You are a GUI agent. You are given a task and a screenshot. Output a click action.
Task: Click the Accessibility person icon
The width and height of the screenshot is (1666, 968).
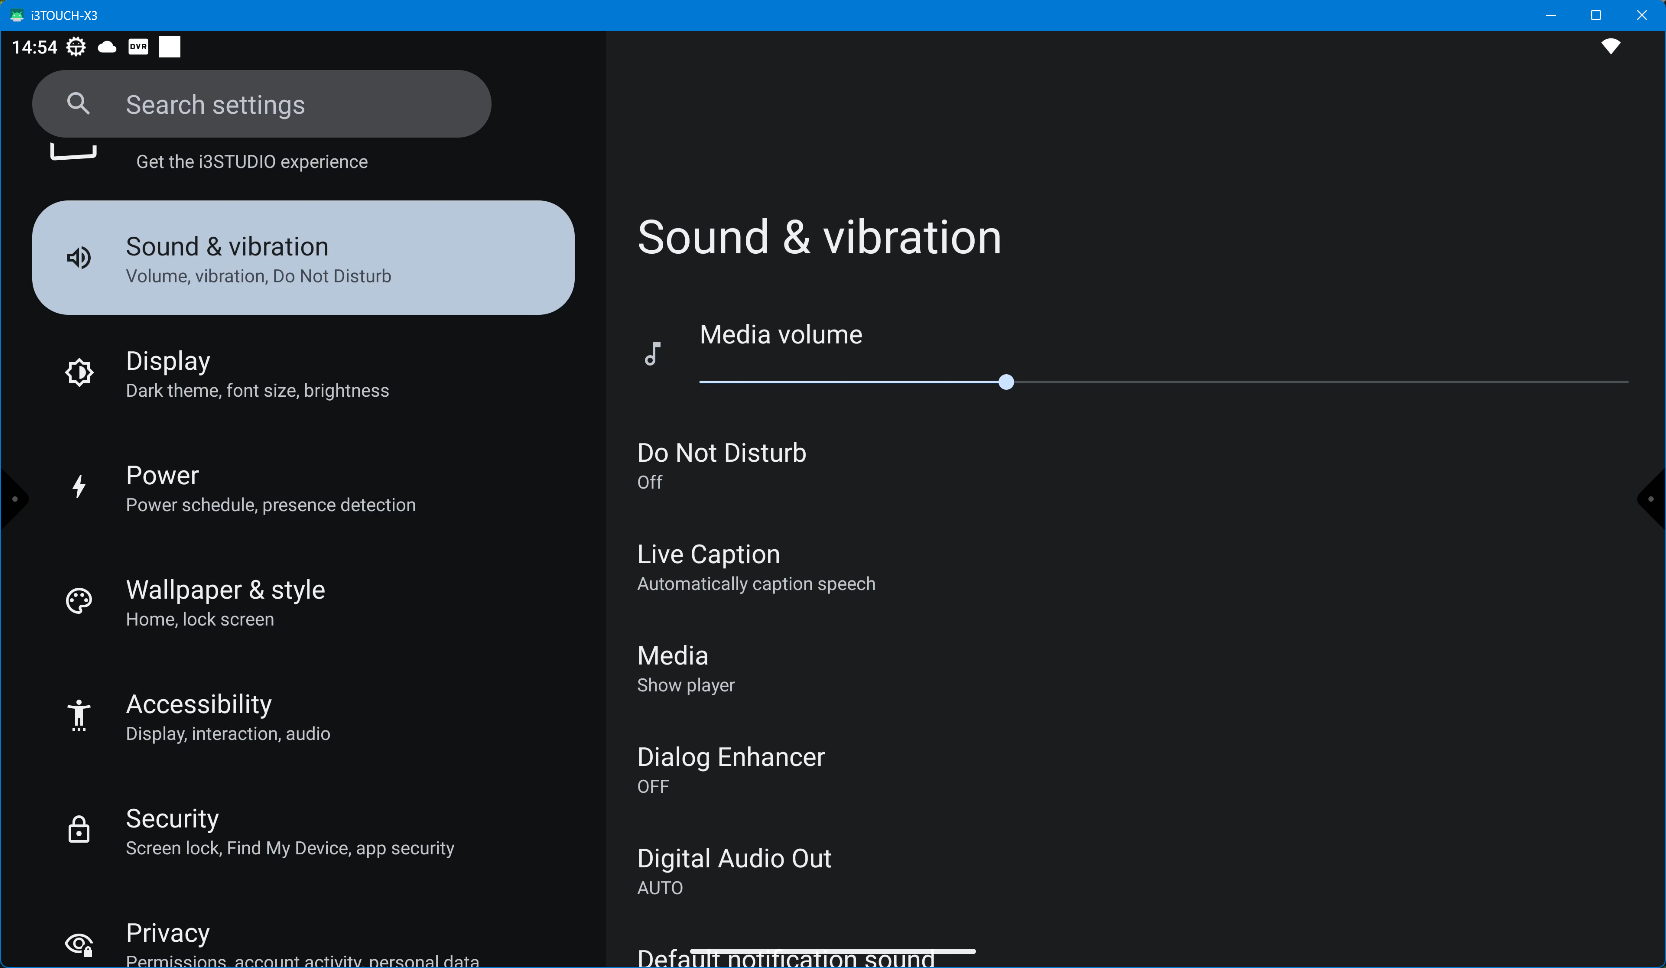coord(79,716)
